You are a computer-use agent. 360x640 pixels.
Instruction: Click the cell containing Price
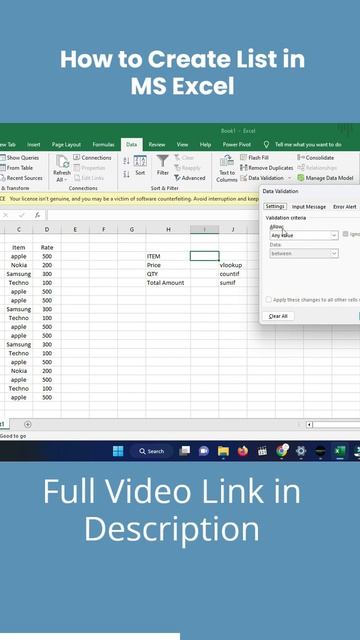[168, 265]
